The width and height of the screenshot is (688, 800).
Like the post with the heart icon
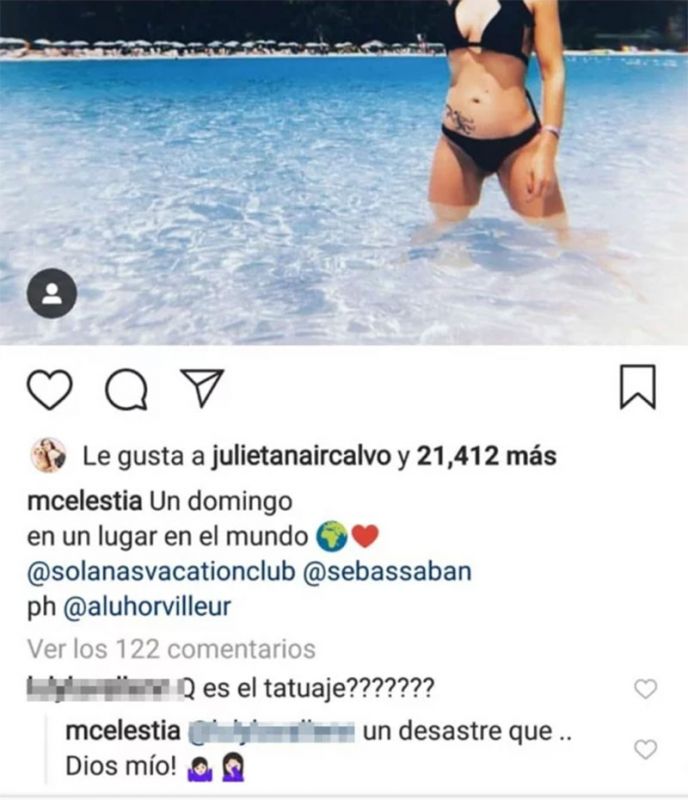[x=50, y=389]
